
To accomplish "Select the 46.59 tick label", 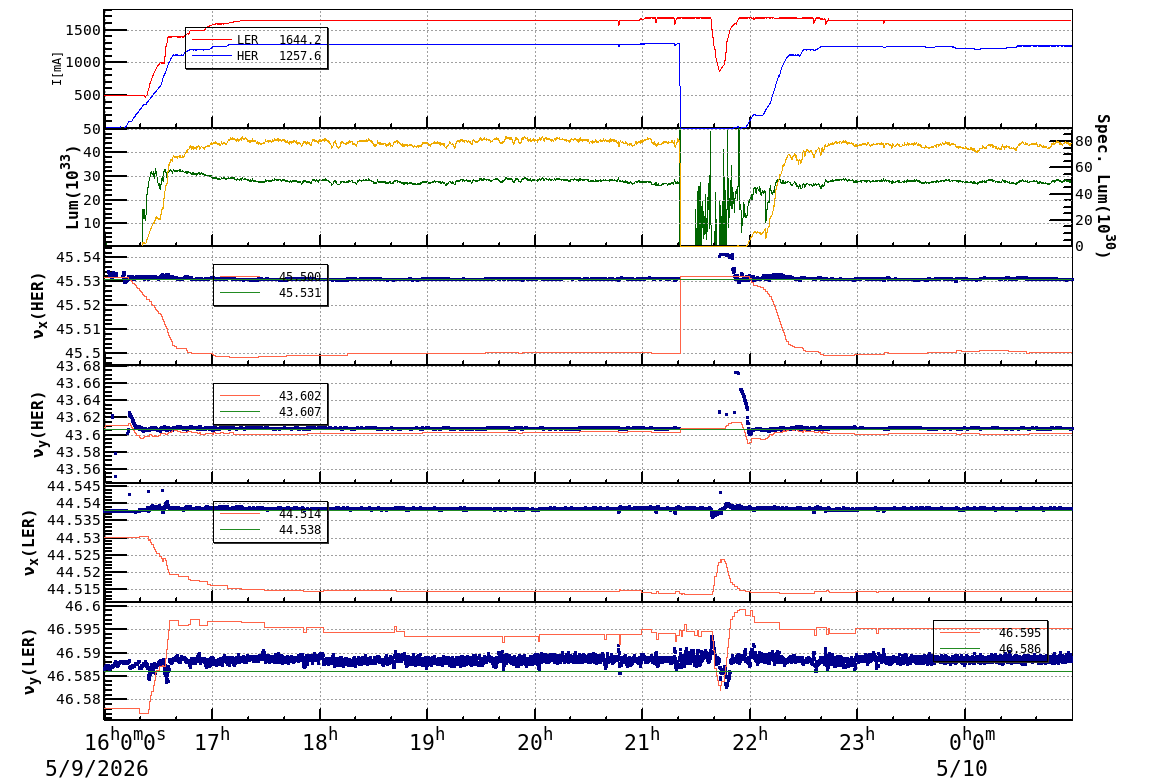I will tap(79, 653).
